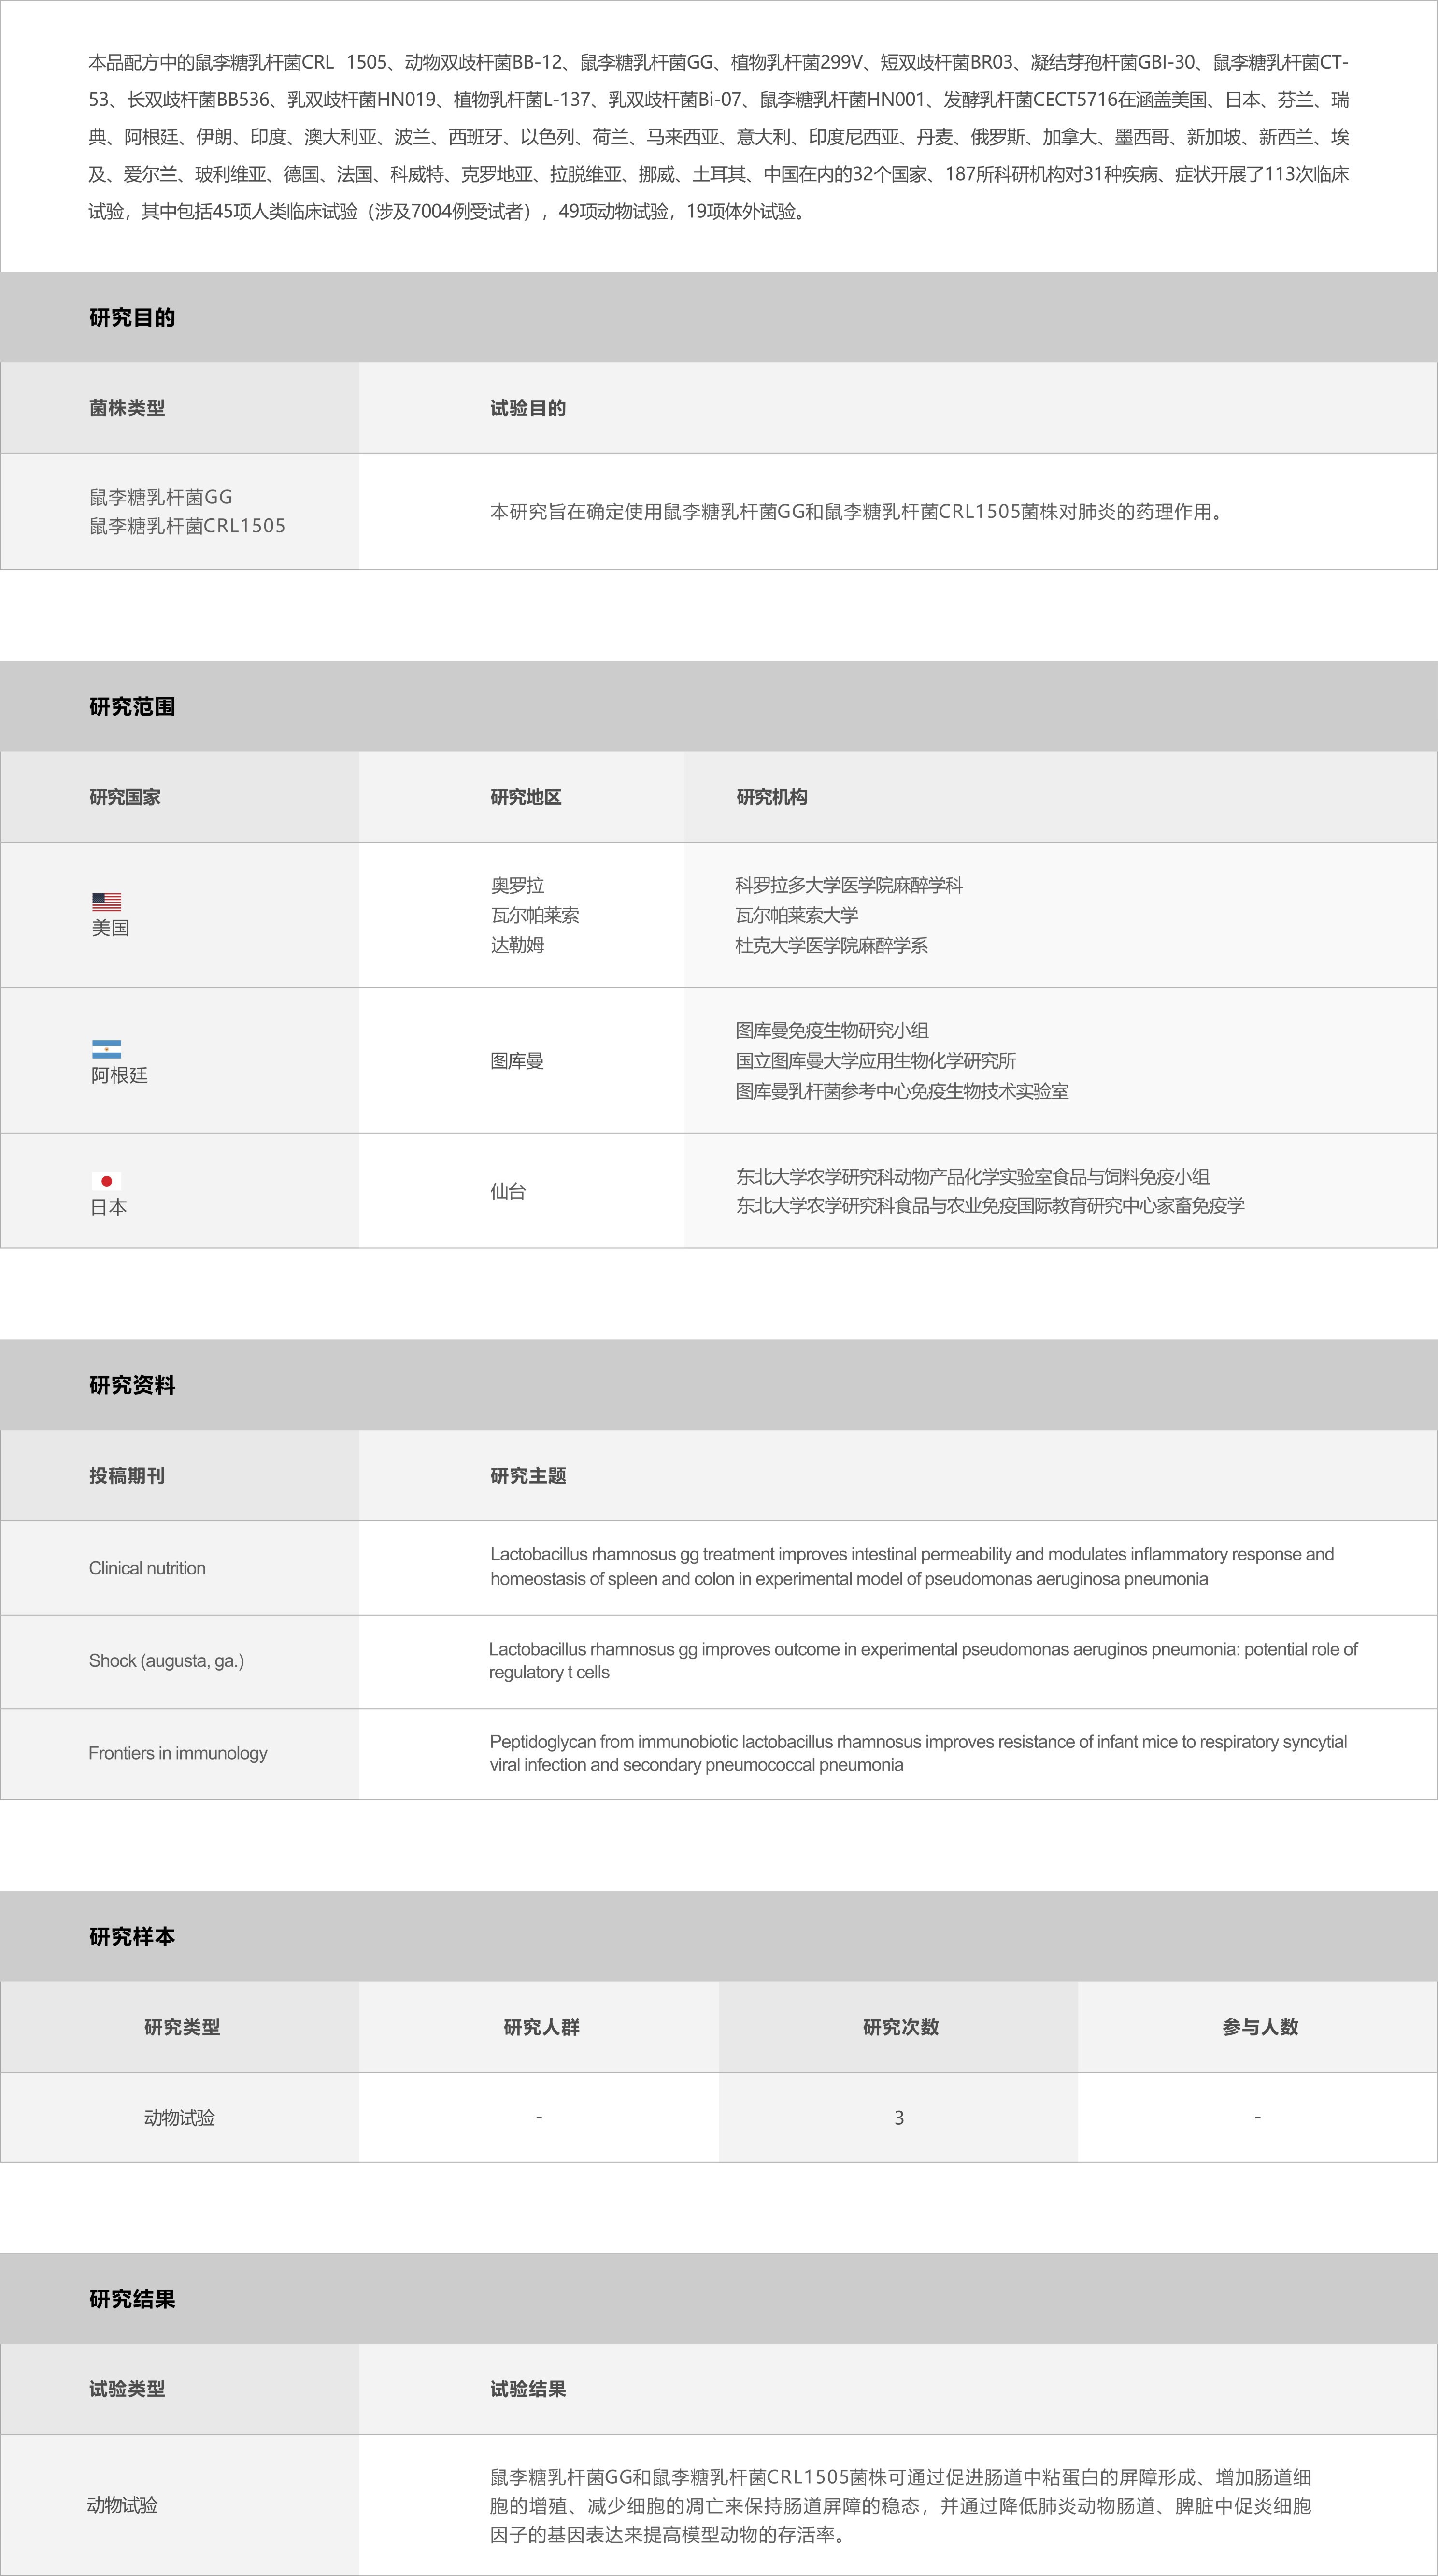Select the 研究范围 section heading
1438x2576 pixels.
(x=132, y=706)
